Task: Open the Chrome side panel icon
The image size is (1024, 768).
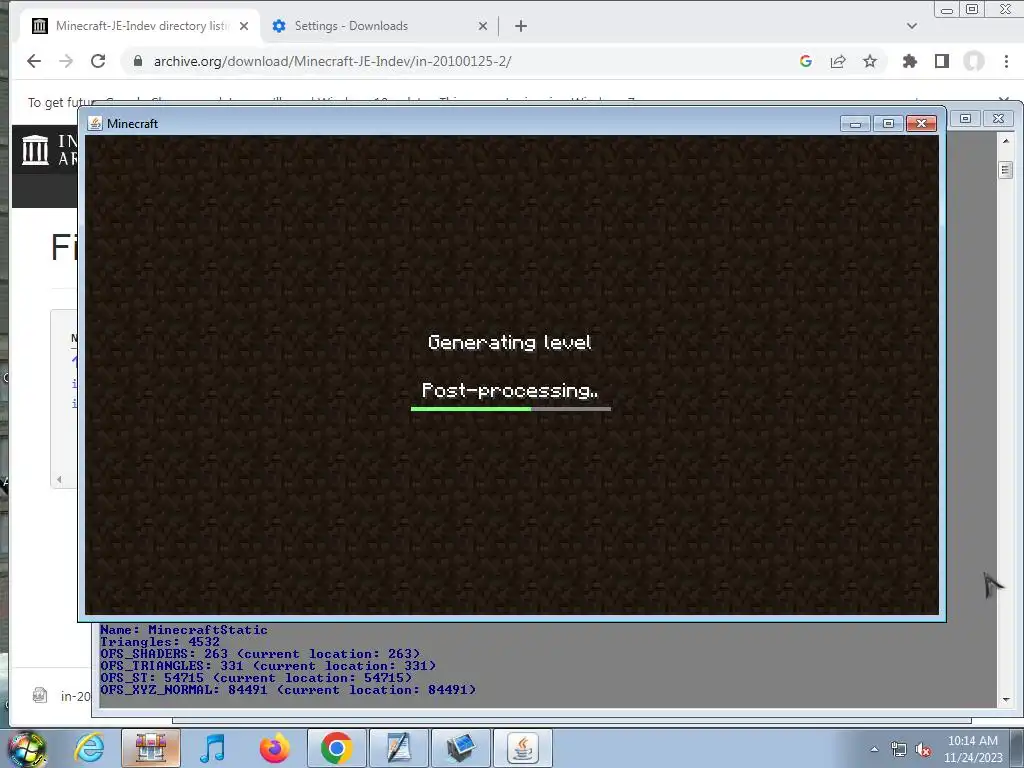Action: [x=942, y=61]
